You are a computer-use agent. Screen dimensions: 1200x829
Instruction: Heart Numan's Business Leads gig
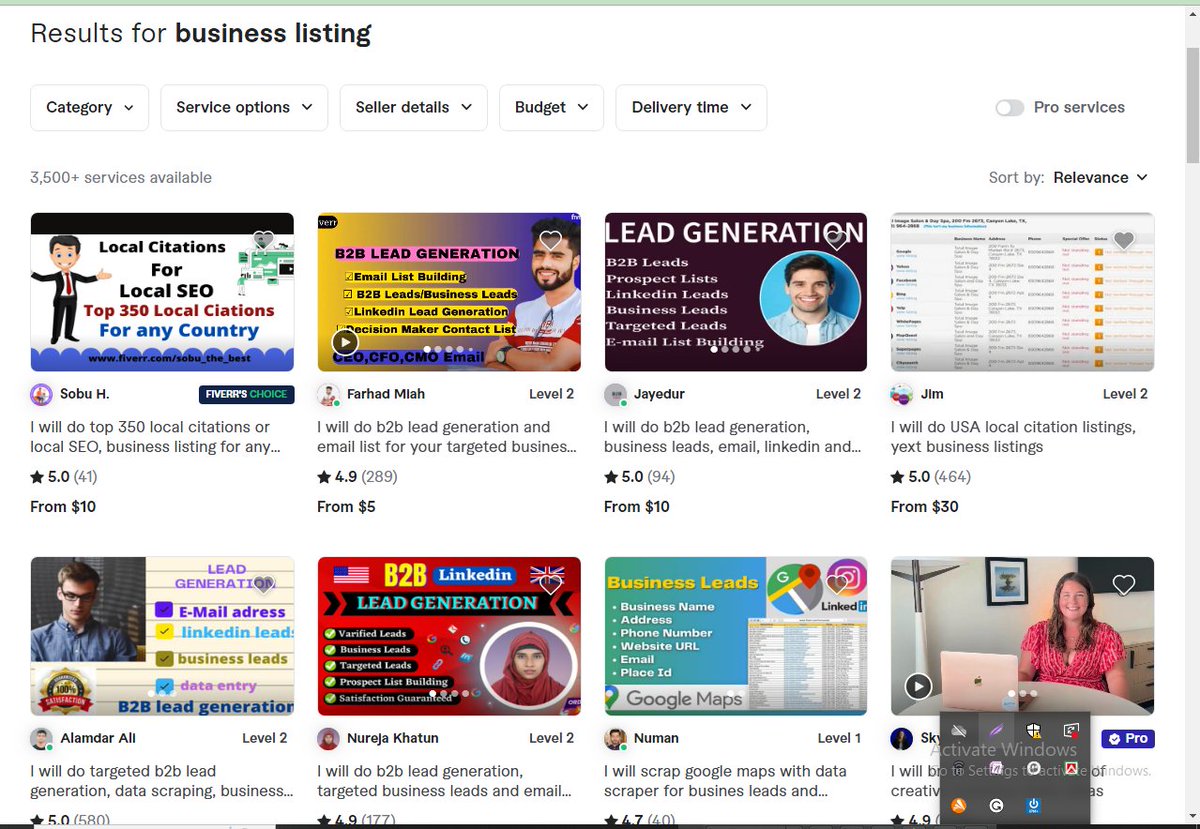coord(837,584)
